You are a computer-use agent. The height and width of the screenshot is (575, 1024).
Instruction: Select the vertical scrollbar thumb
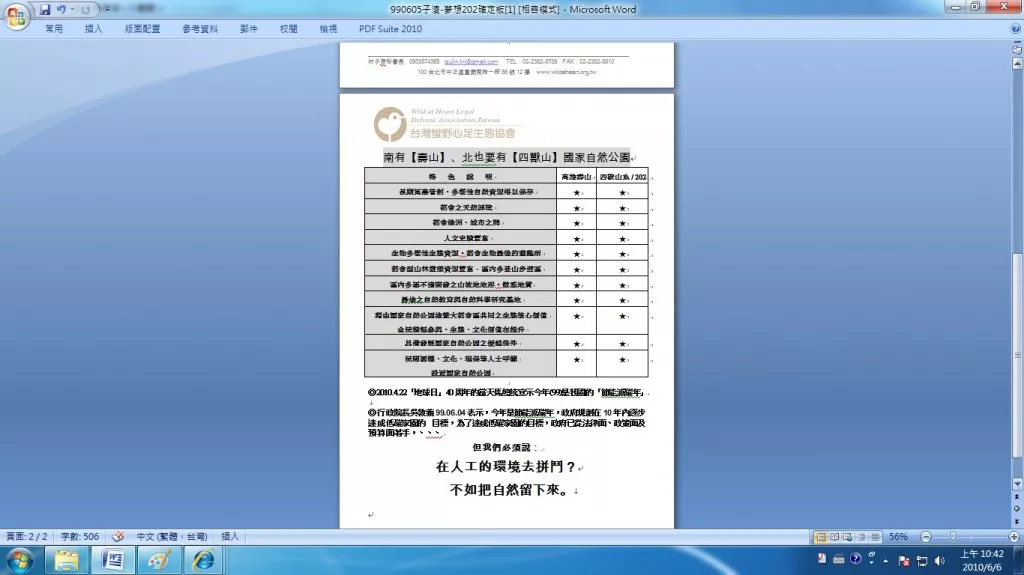point(1017,355)
